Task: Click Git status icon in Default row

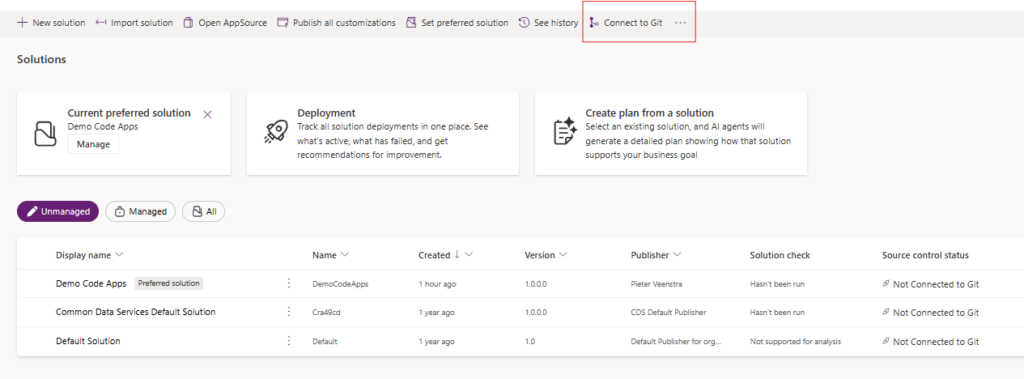Action: click(886, 341)
